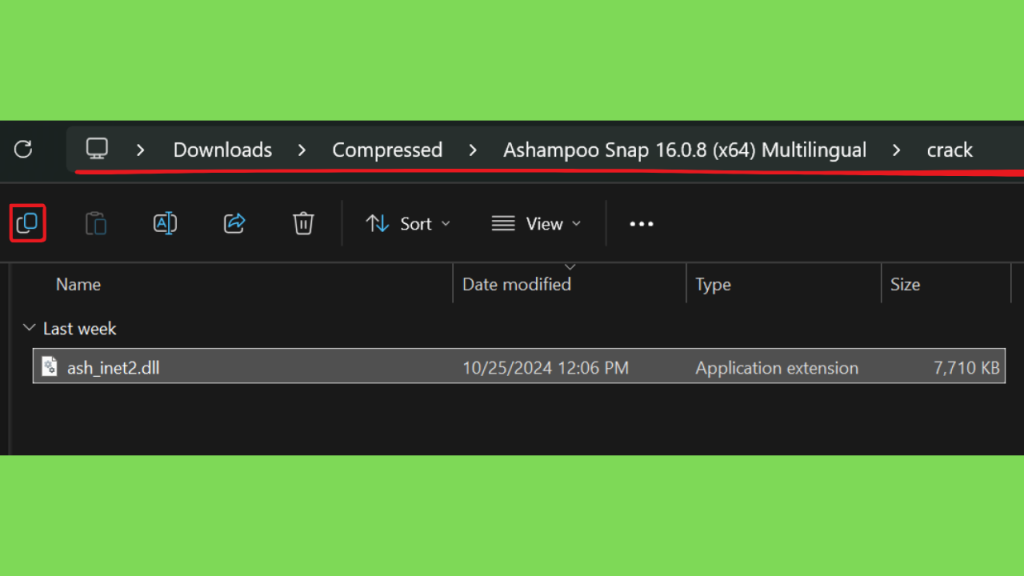Viewport: 1024px width, 576px height.
Task: Open the View dropdown menu
Action: (536, 224)
